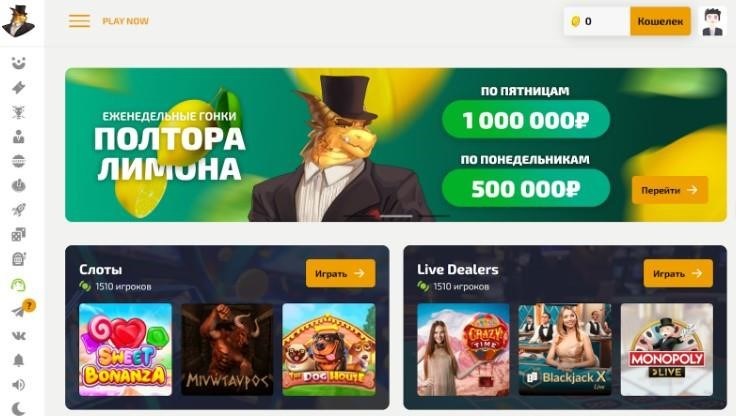Click Играть in the Live Dealers section
The image size is (736, 416).
tap(678, 273)
